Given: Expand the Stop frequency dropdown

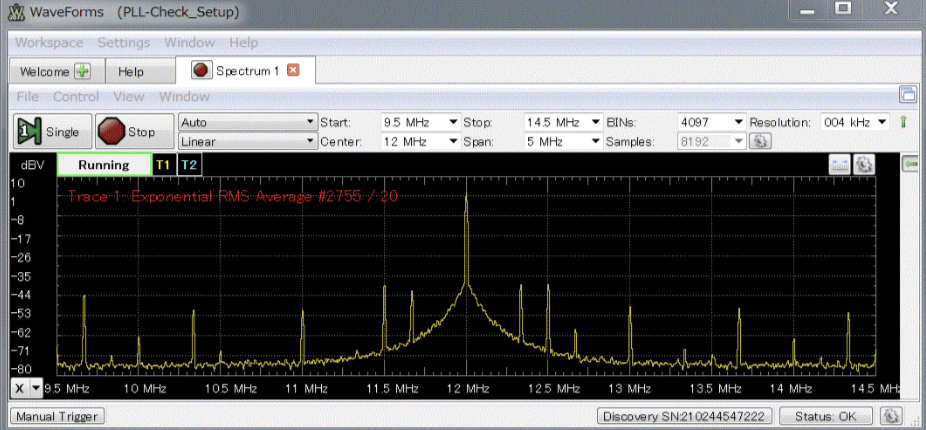Looking at the screenshot, I should (596, 122).
